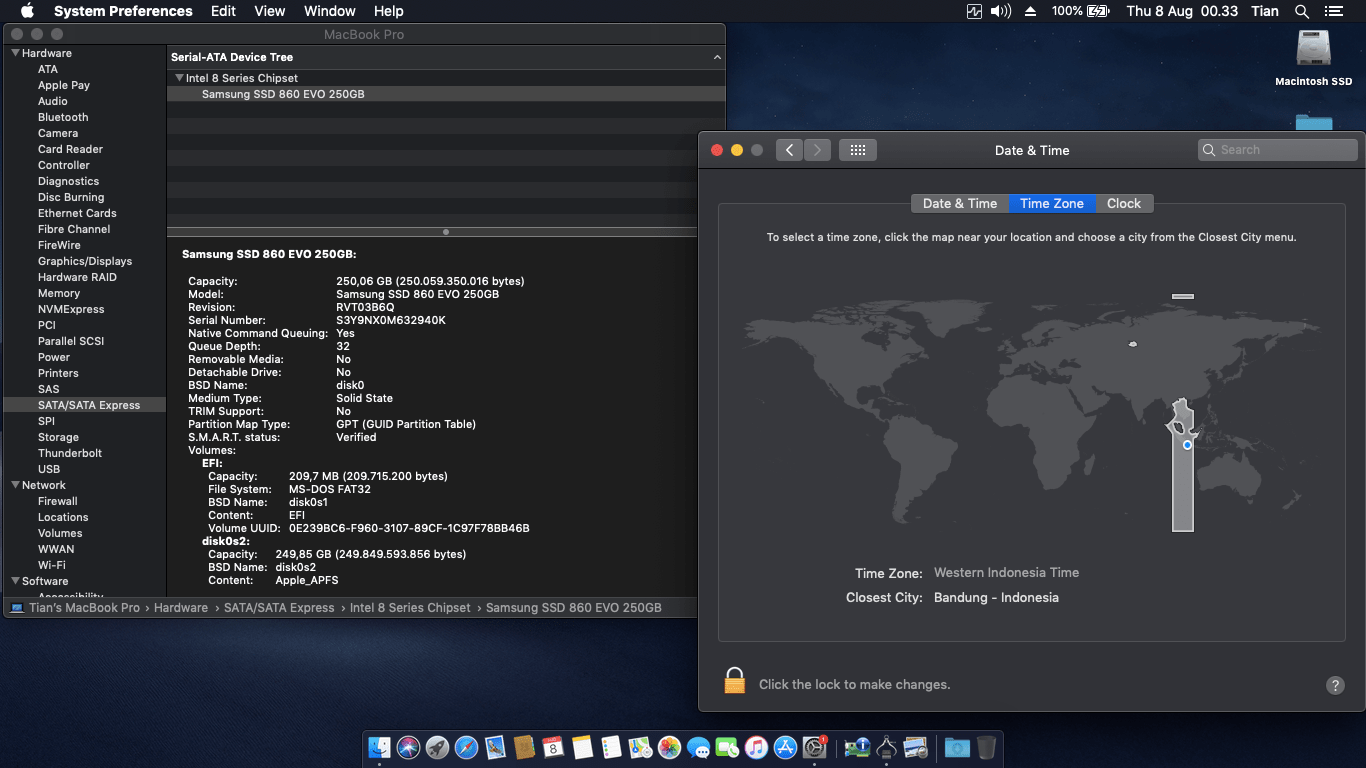Open the View menu

pos(270,11)
